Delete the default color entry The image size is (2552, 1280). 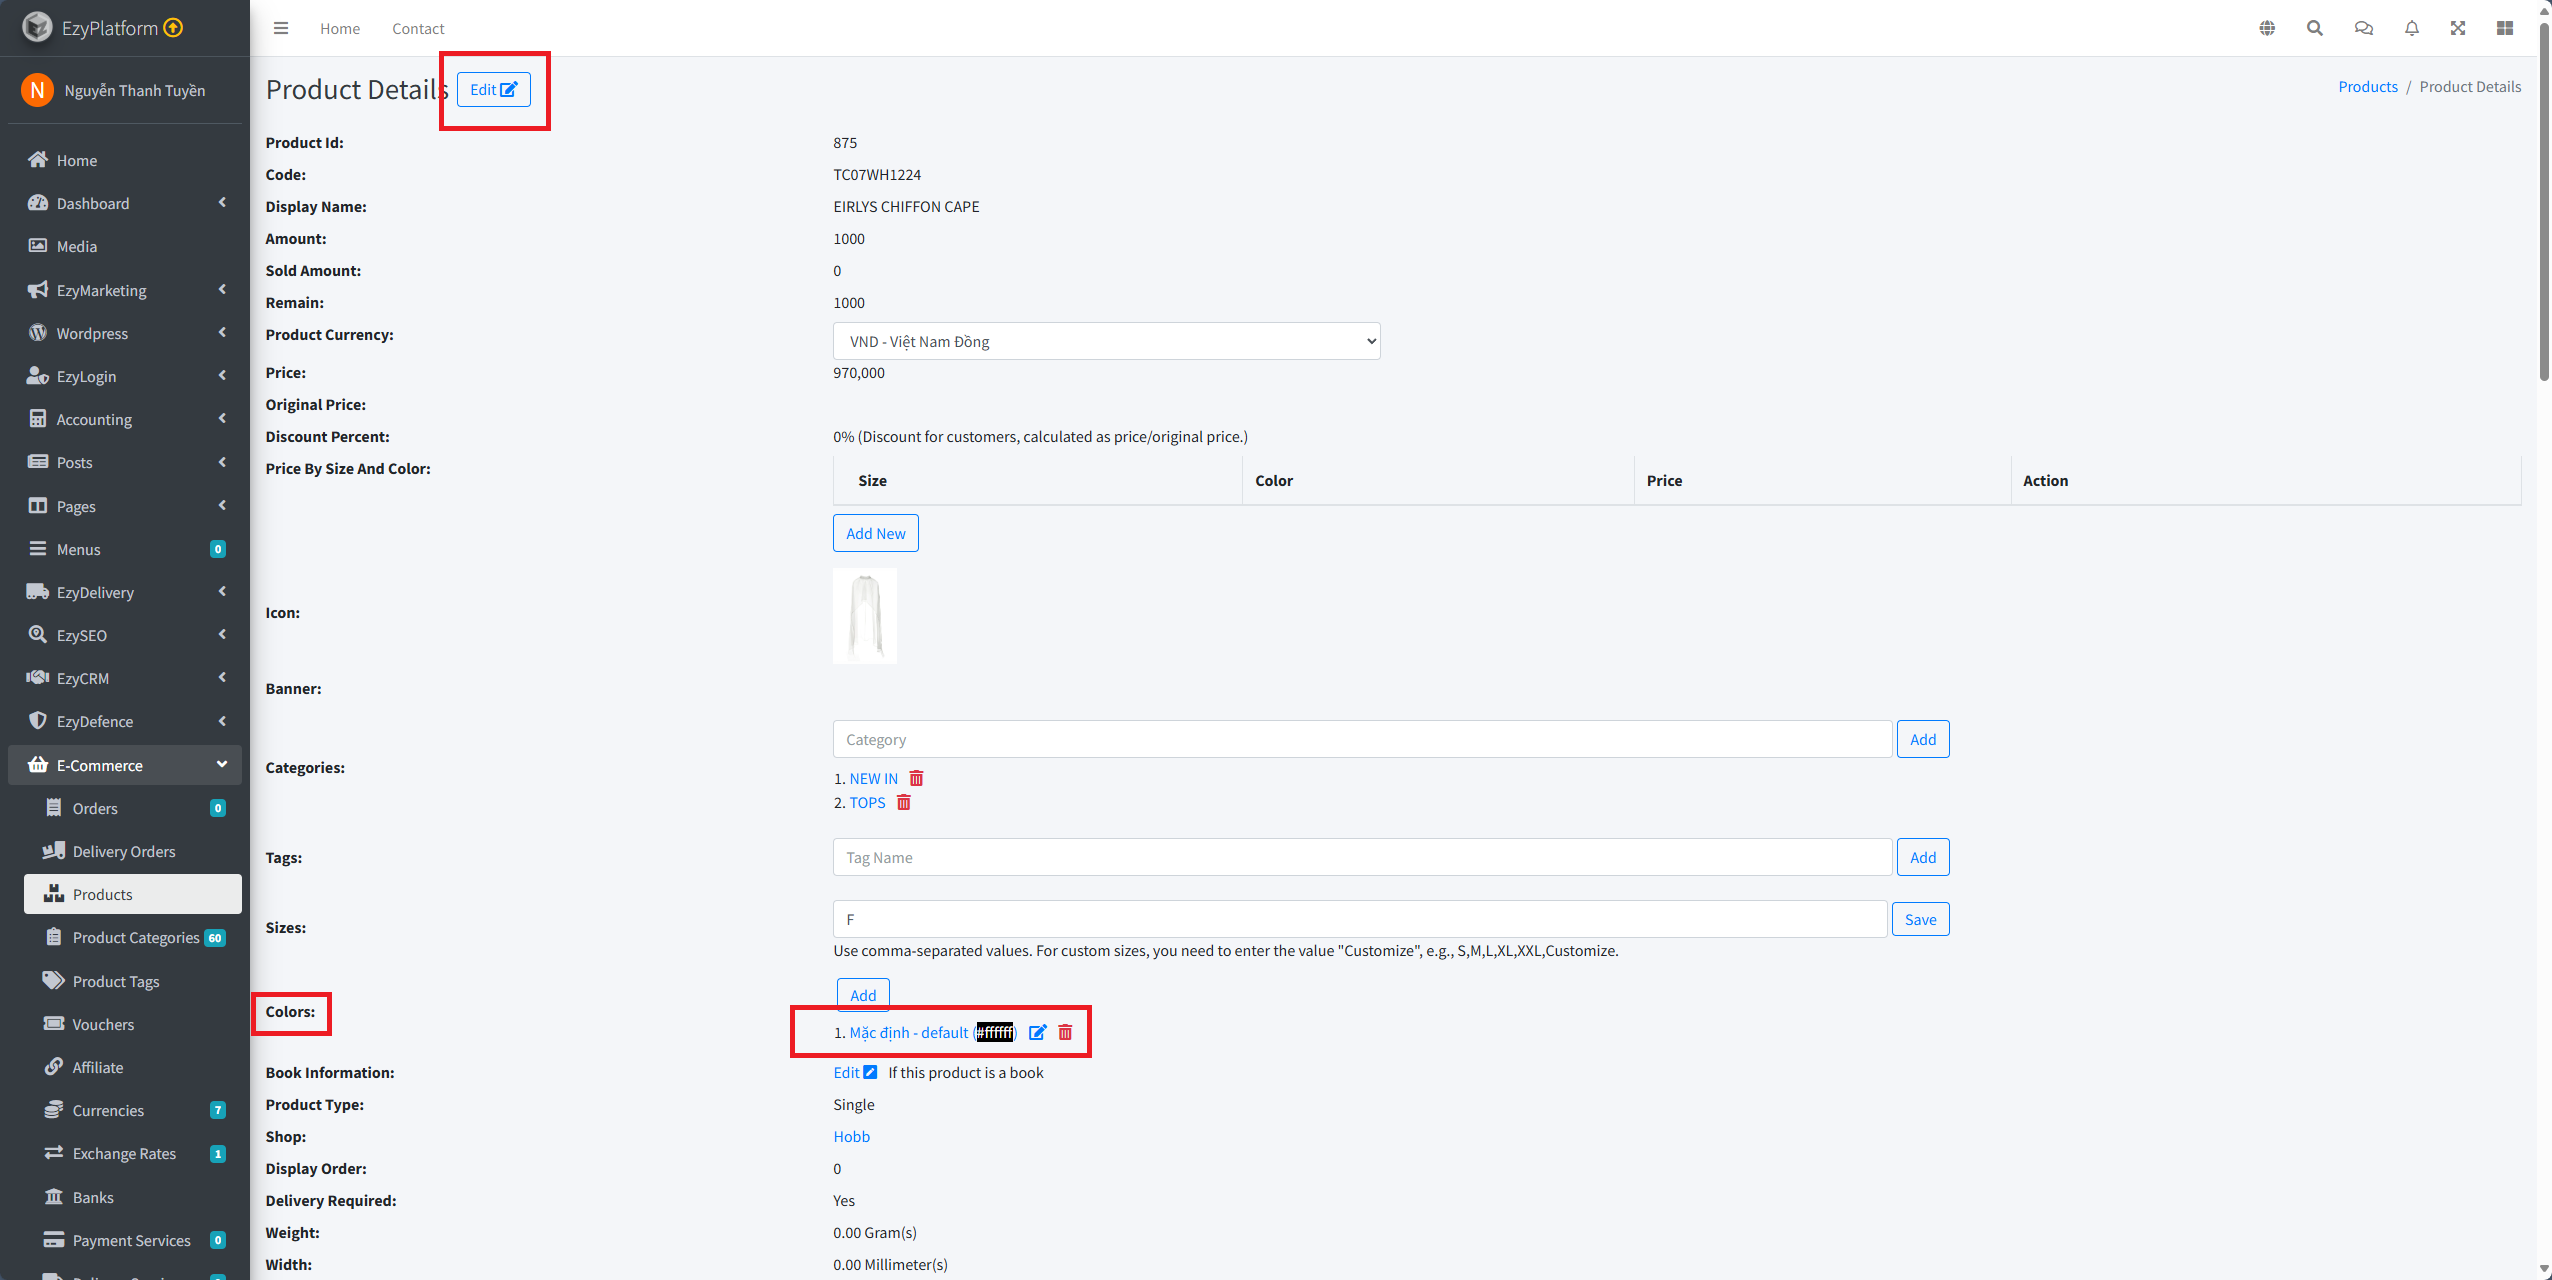[1065, 1032]
